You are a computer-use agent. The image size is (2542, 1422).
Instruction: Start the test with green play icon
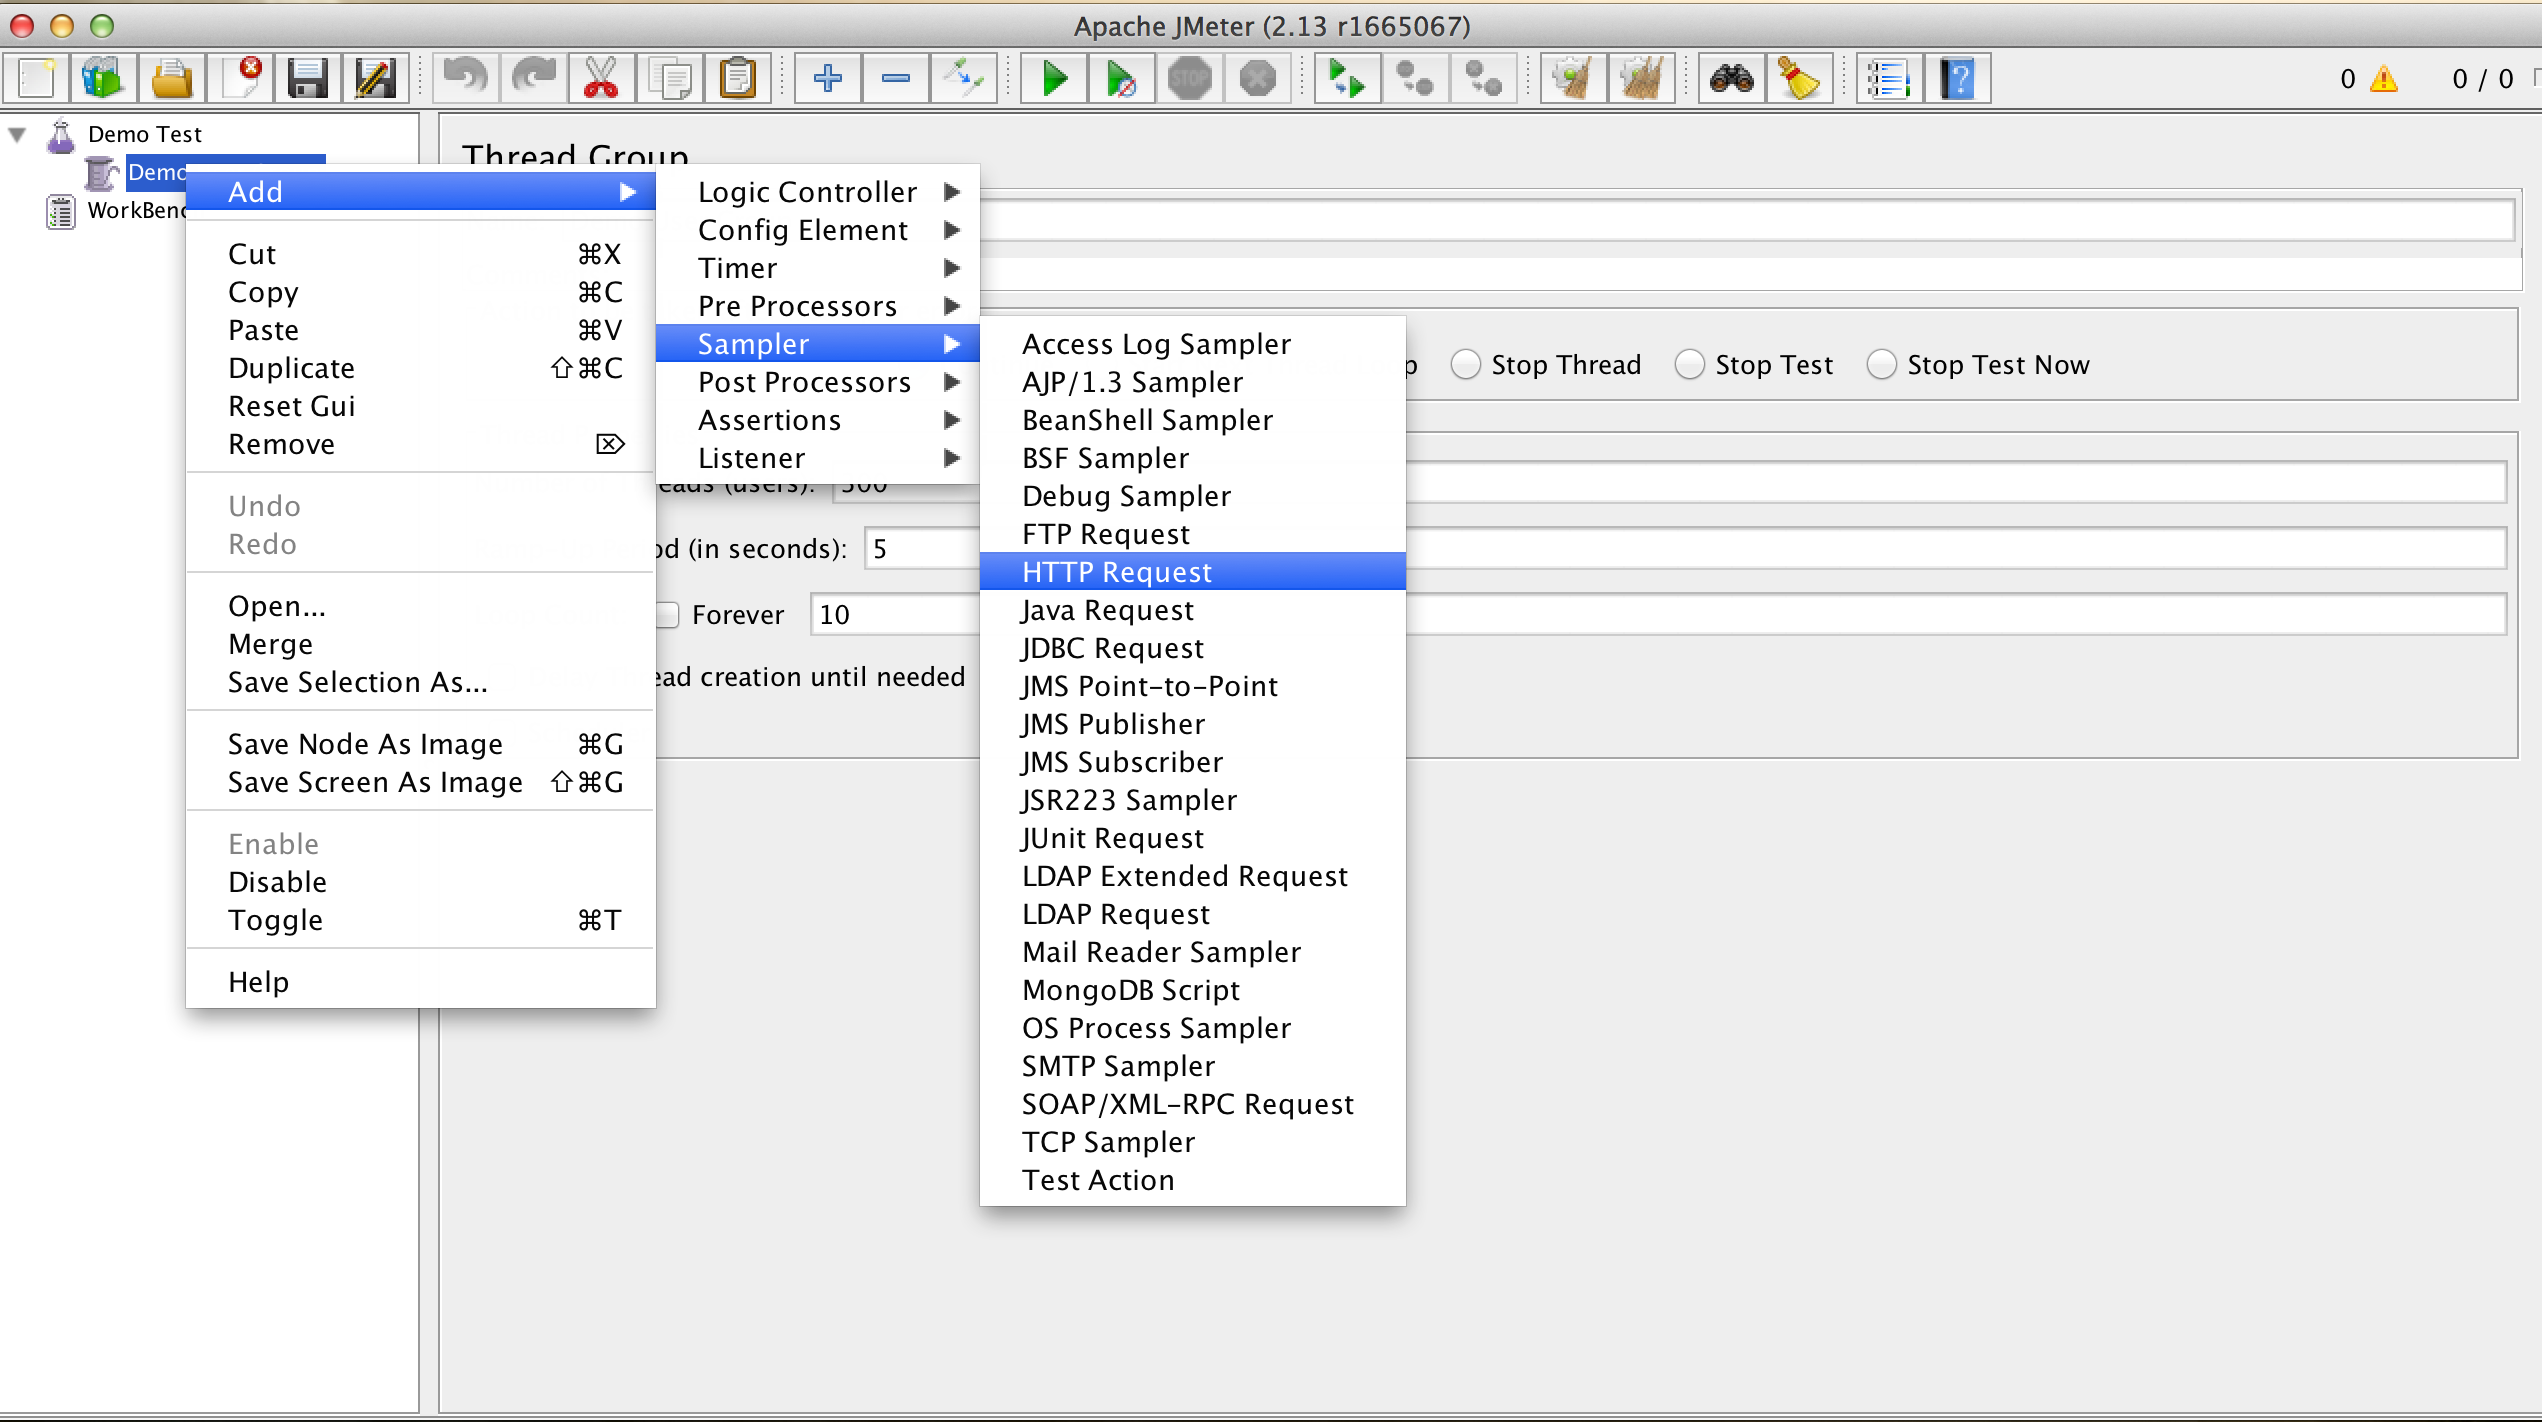point(1054,78)
